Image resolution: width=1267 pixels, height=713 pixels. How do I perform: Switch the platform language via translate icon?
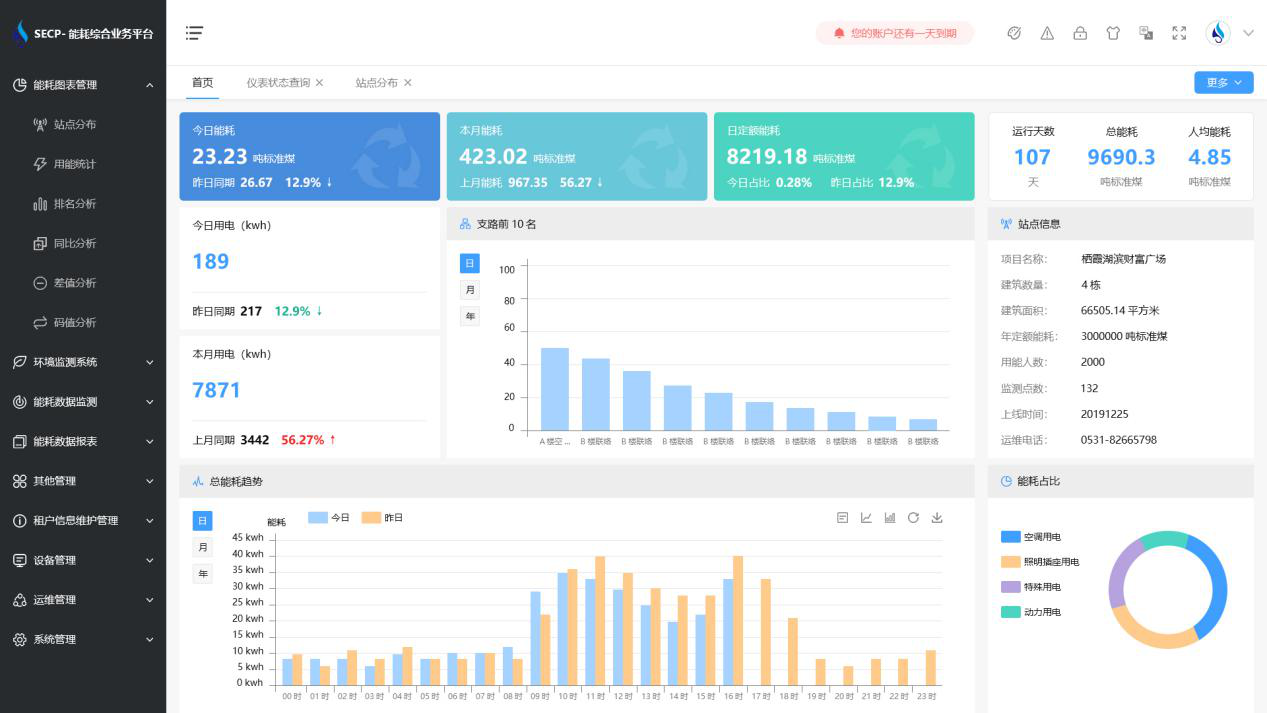pos(1146,33)
